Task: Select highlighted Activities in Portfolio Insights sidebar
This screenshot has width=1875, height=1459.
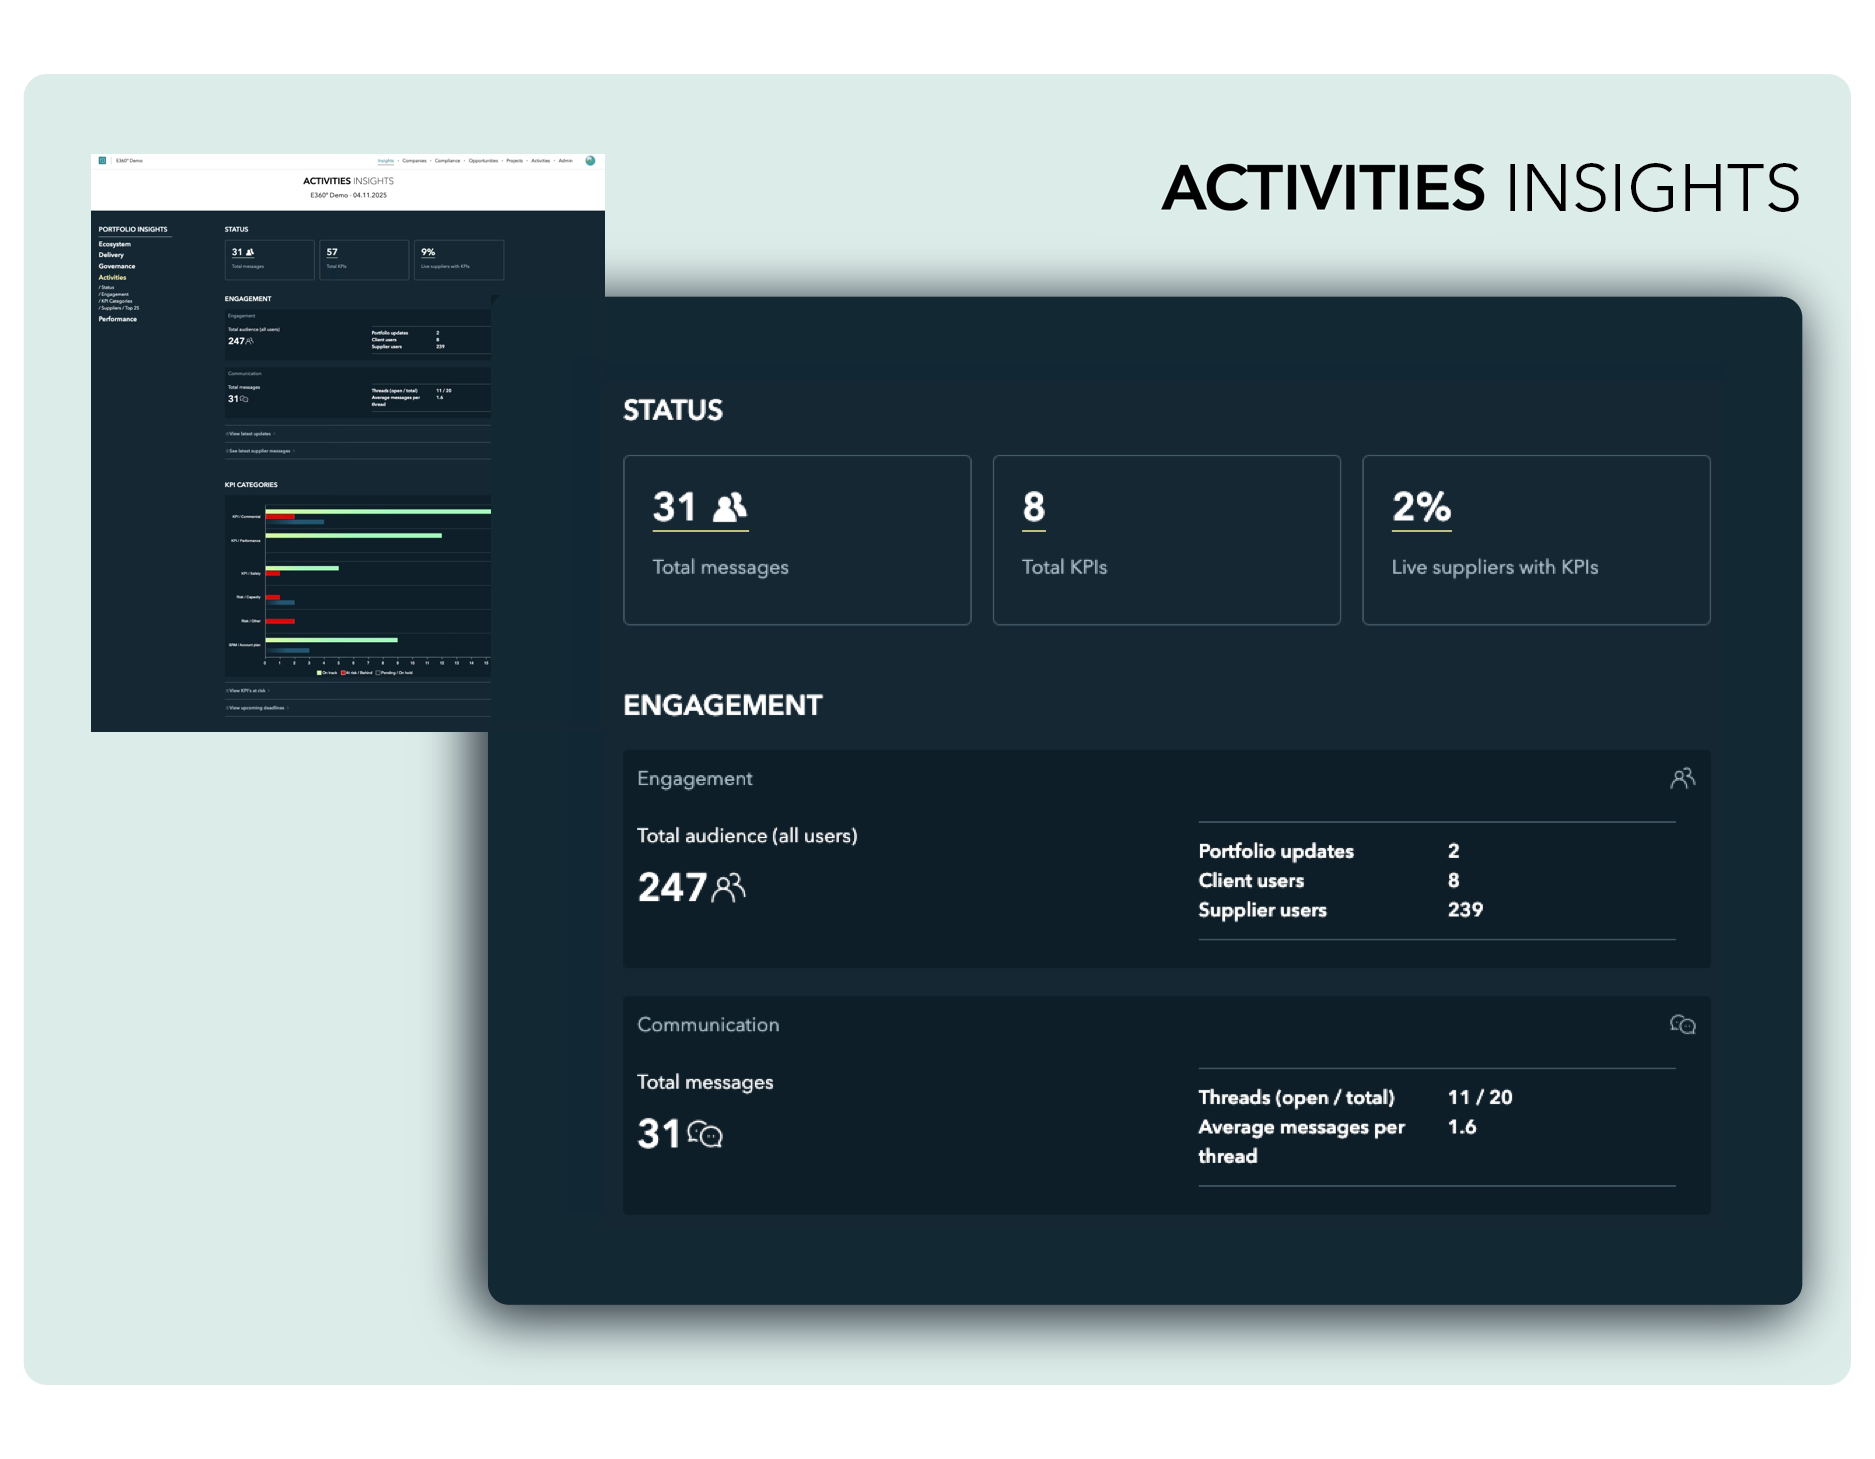Action: tap(112, 277)
